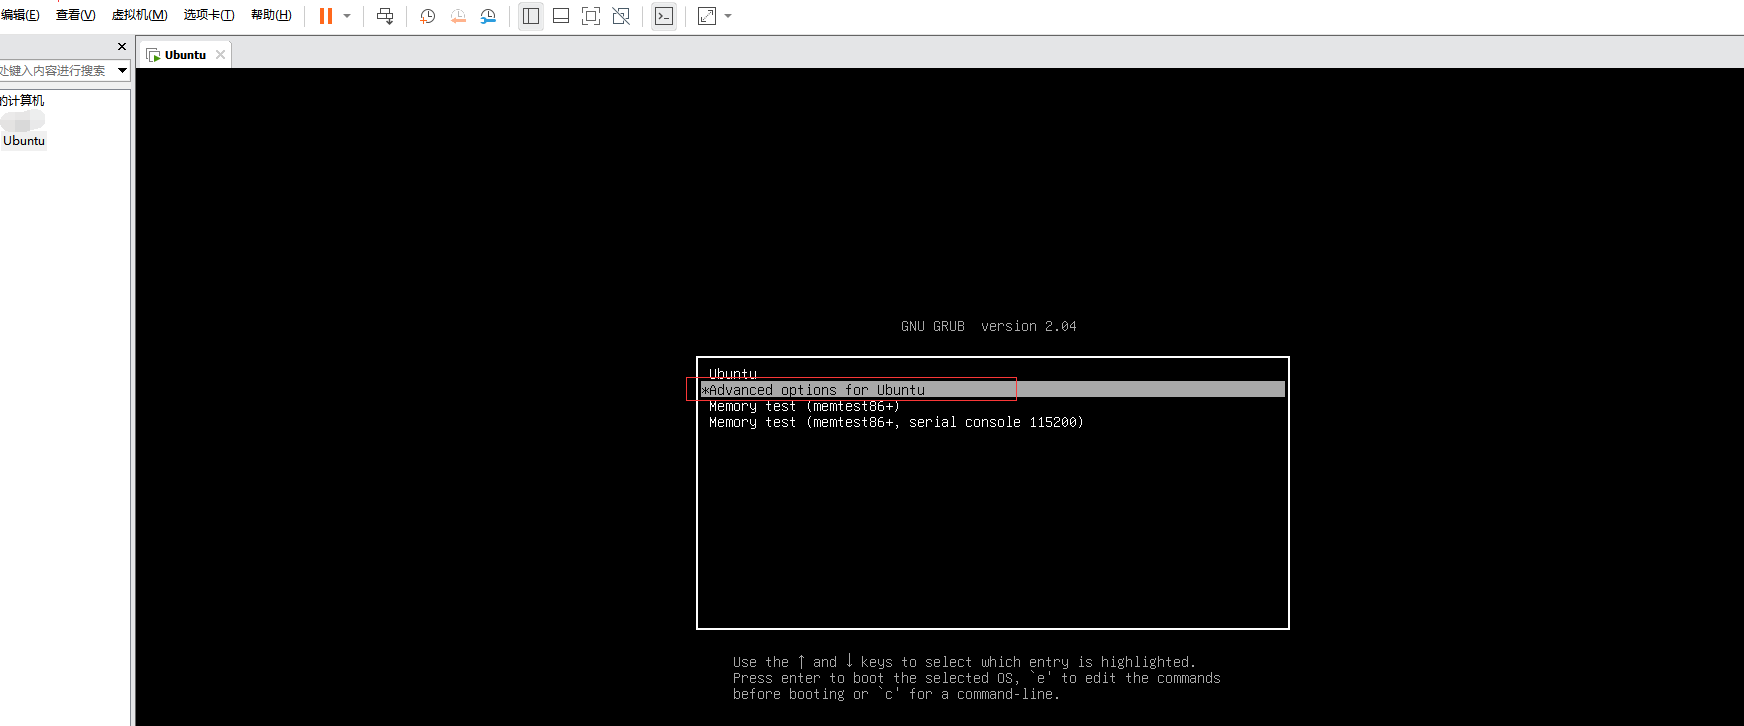Viewport: 1744px width, 726px height.
Task: Open the snapshot manager
Action: 488,16
